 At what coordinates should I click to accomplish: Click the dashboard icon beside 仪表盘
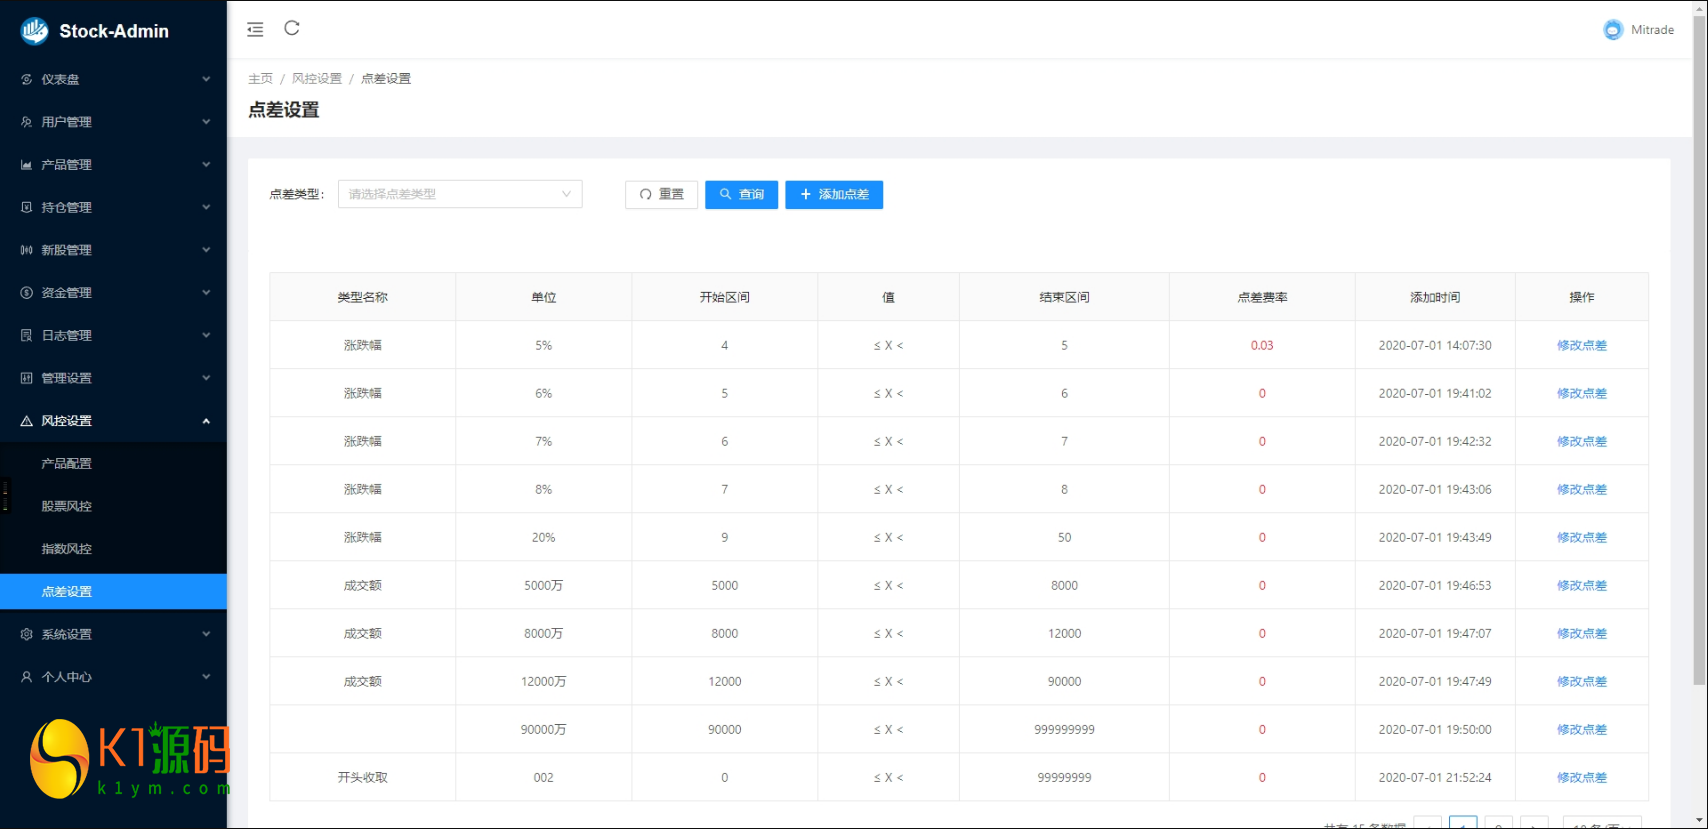click(x=26, y=79)
